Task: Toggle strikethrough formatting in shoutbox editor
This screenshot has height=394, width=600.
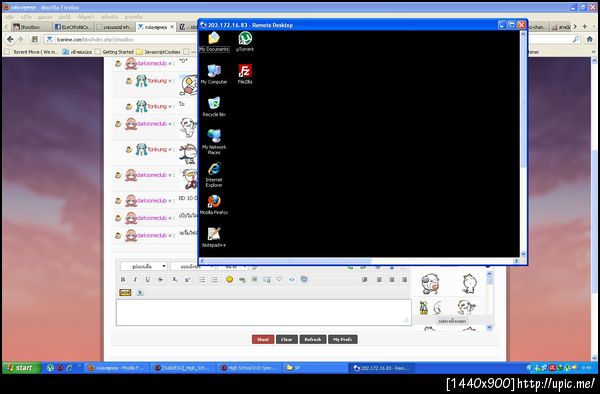Action: pyautogui.click(x=160, y=280)
